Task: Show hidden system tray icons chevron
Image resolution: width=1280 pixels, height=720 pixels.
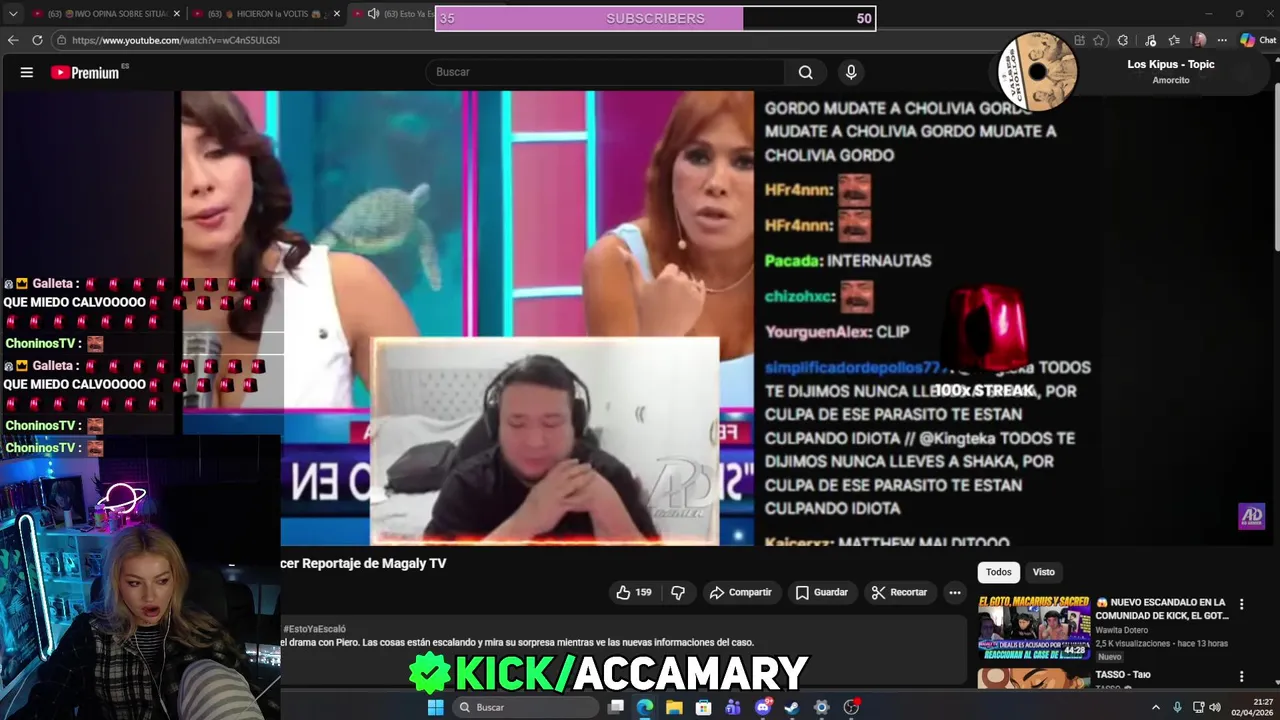Action: coord(1156,707)
